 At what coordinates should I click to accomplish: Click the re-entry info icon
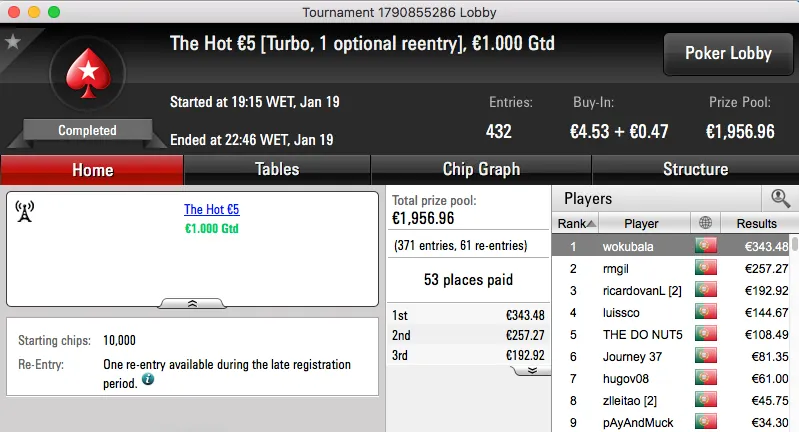[x=148, y=380]
